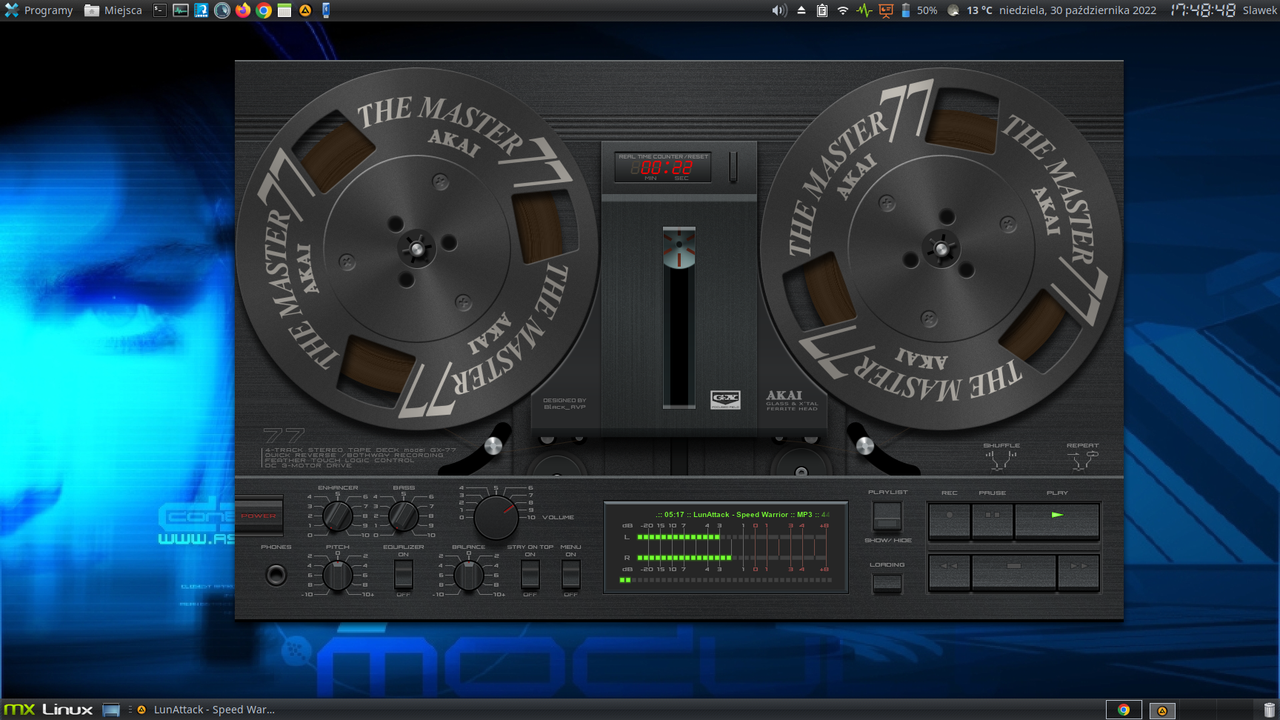This screenshot has height=720, width=1280.
Task: Click the left tape reel
Action: [417, 247]
